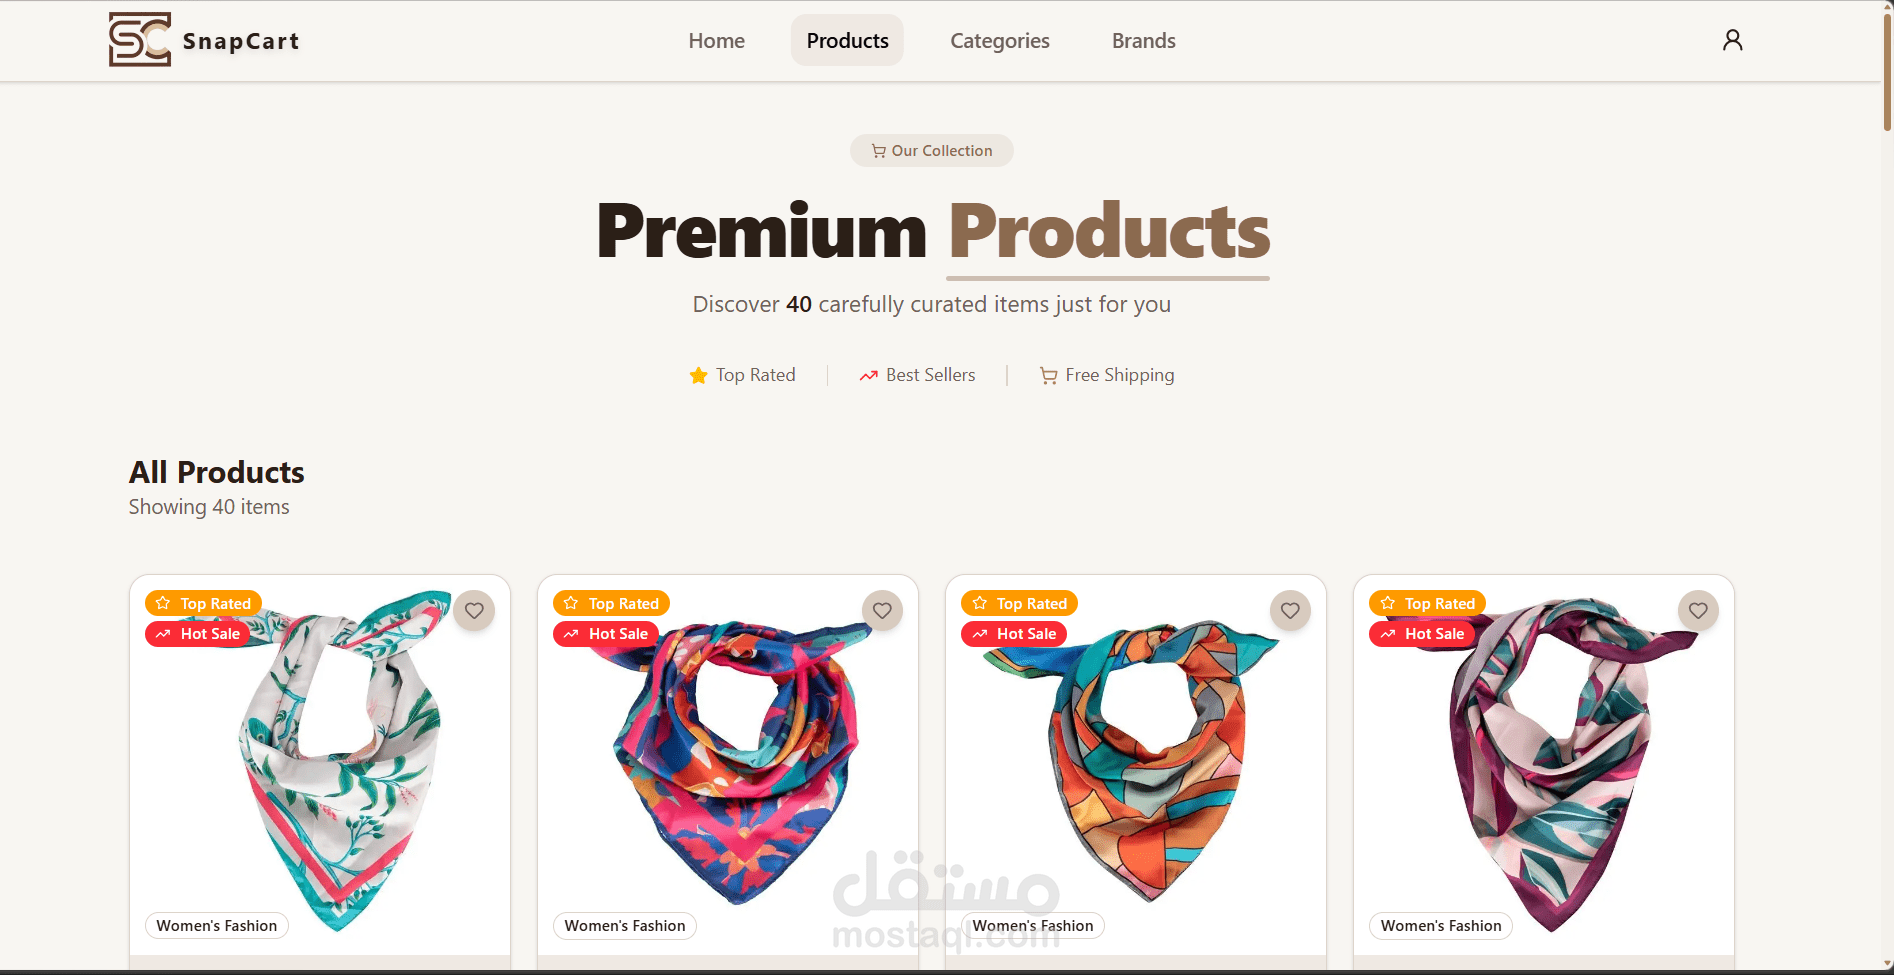Select the Products navigation tab

(x=847, y=41)
